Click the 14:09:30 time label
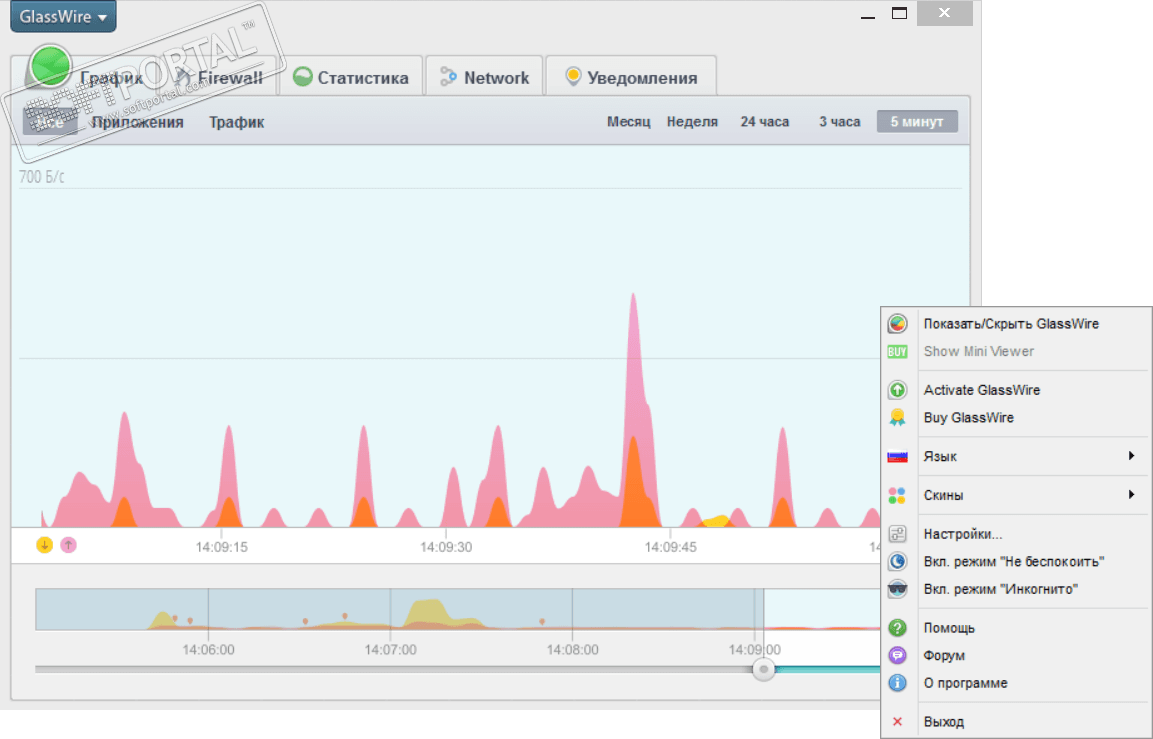Screen dimensions: 1153x739 (x=446, y=547)
